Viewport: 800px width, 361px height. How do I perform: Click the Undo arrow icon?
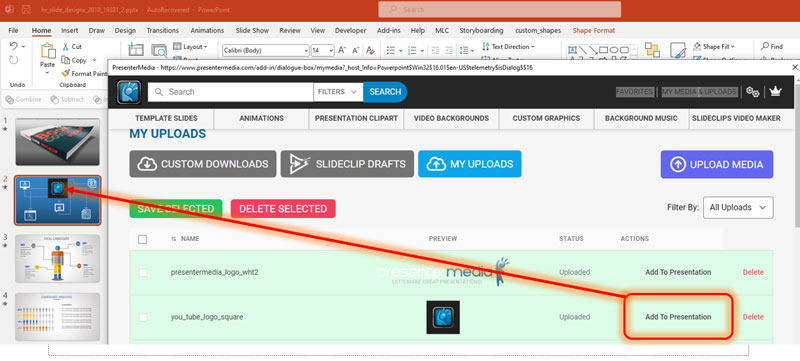pos(13,46)
